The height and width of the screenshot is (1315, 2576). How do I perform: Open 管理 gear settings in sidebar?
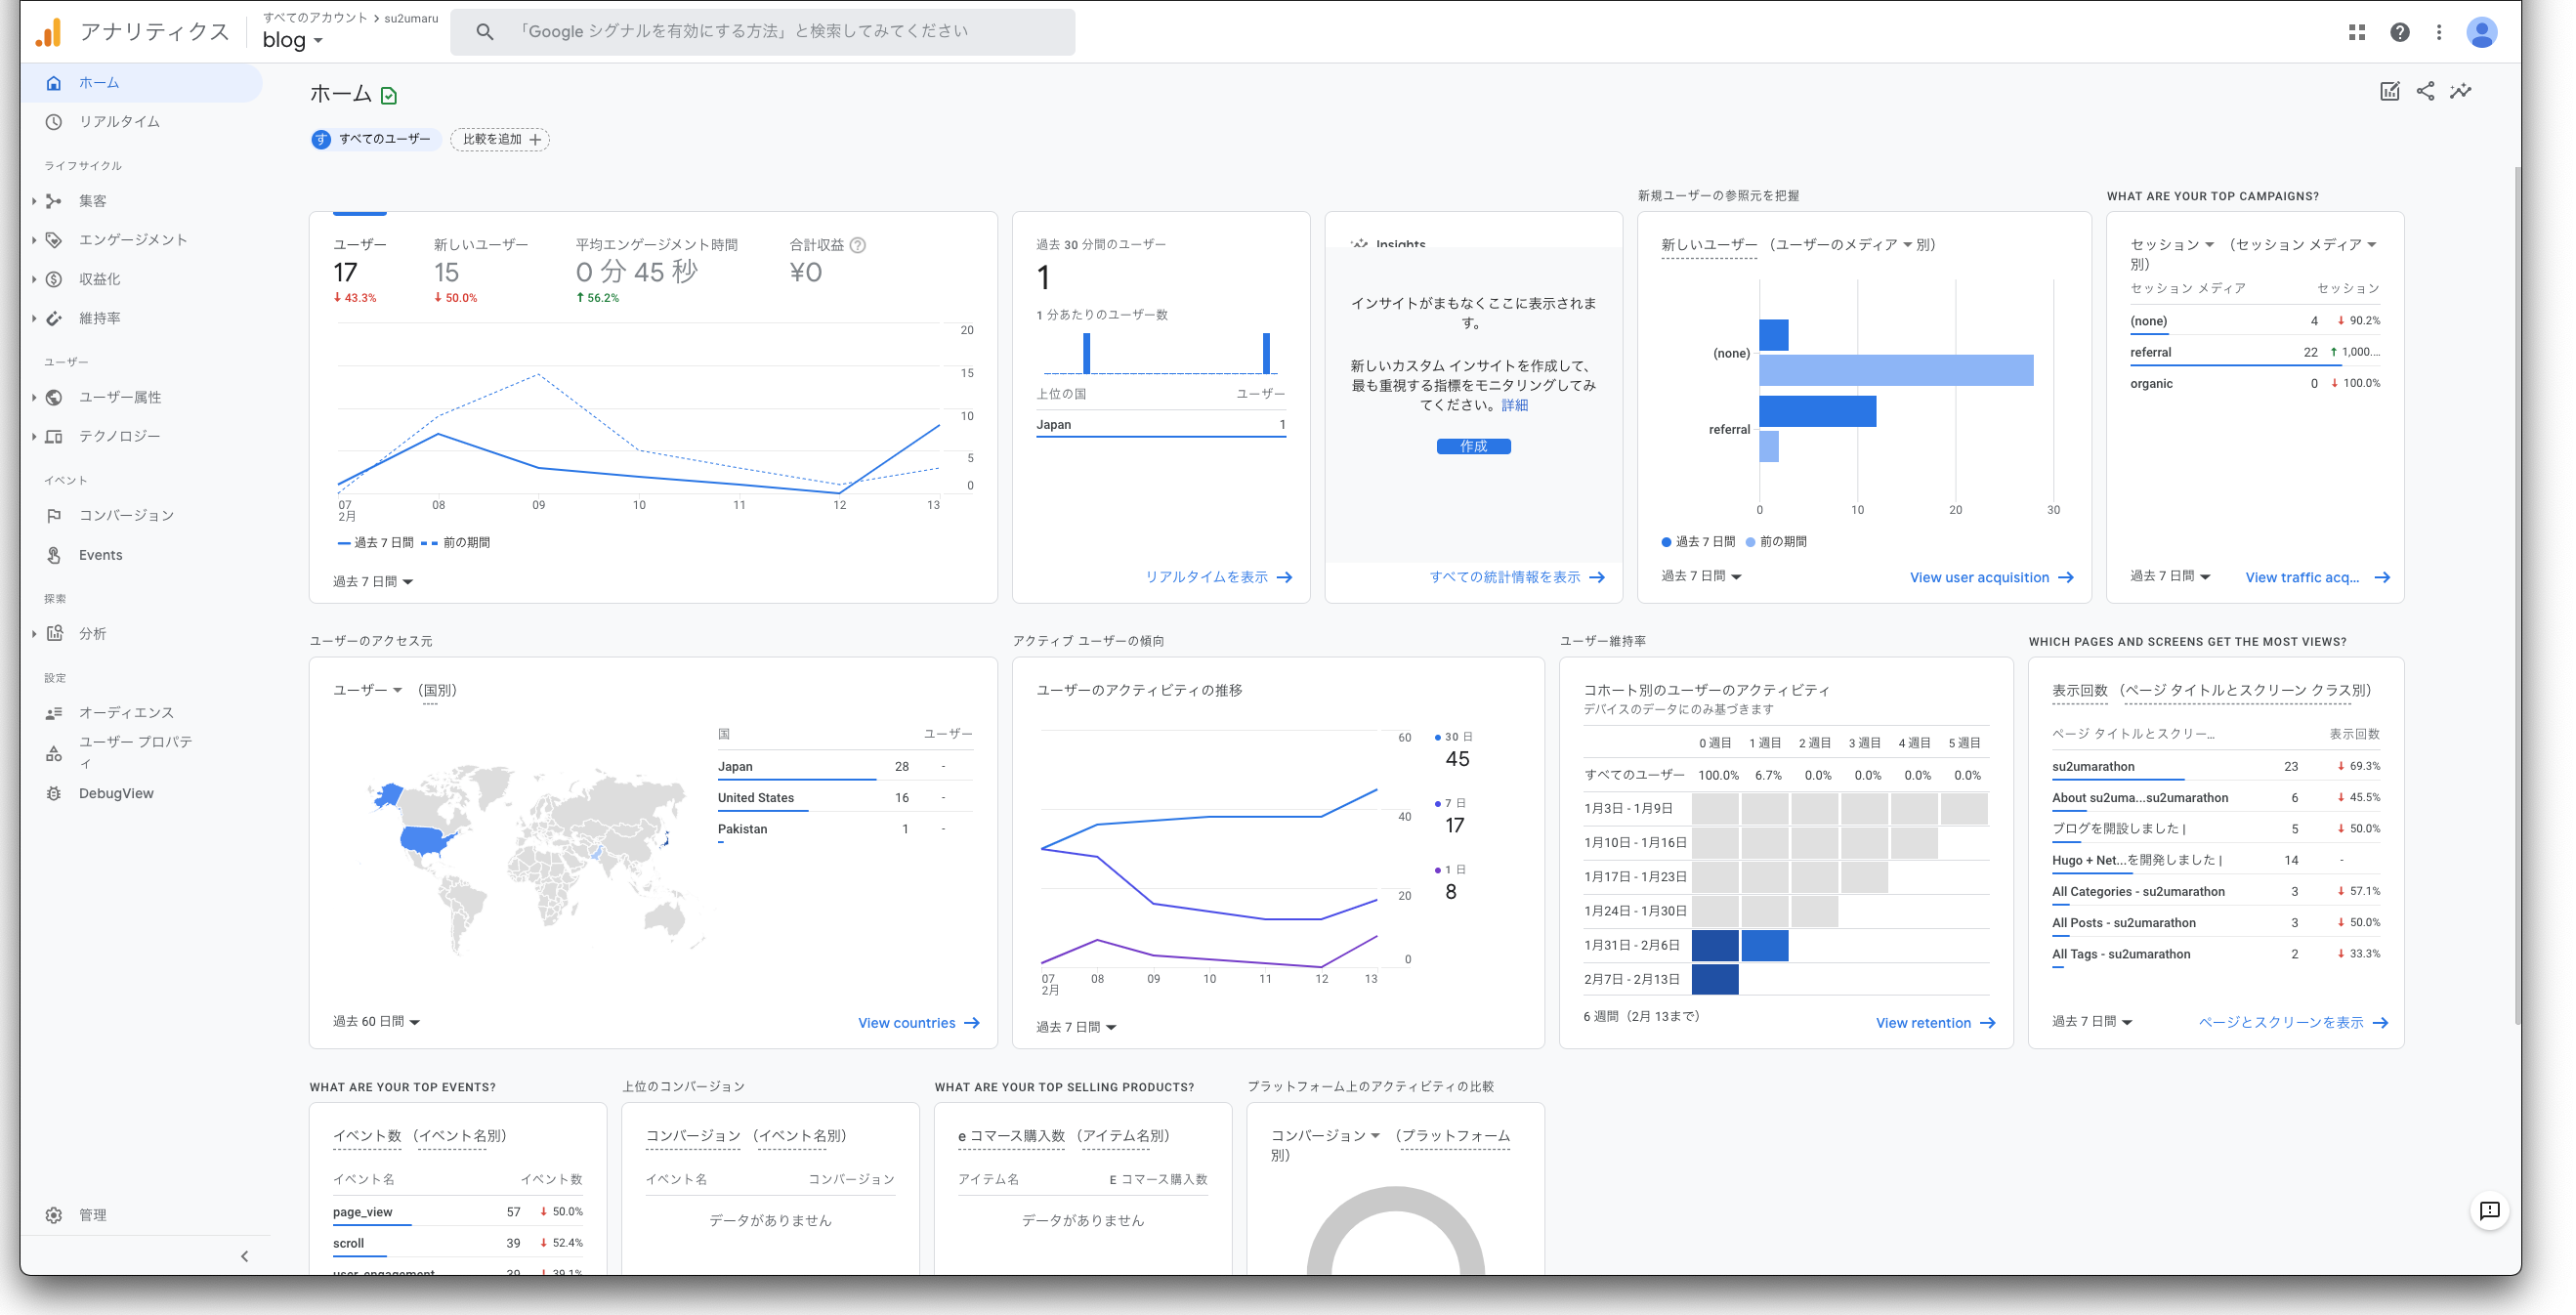[92, 1215]
